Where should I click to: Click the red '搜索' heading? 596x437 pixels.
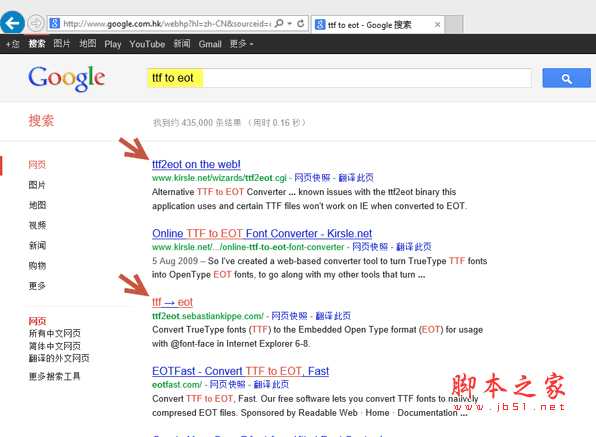[x=41, y=121]
